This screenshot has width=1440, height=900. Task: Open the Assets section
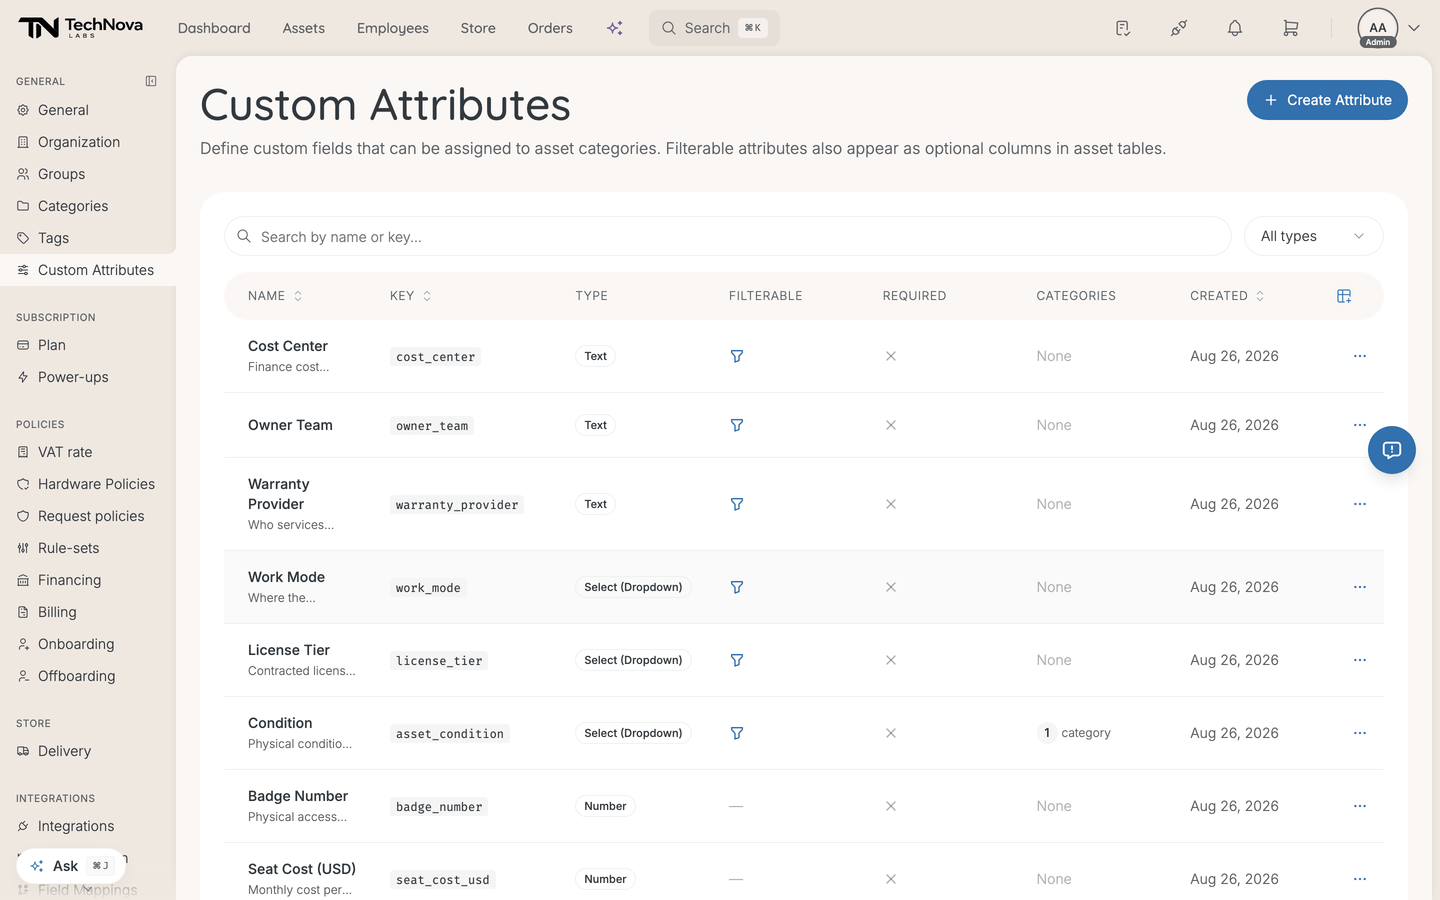coord(304,28)
